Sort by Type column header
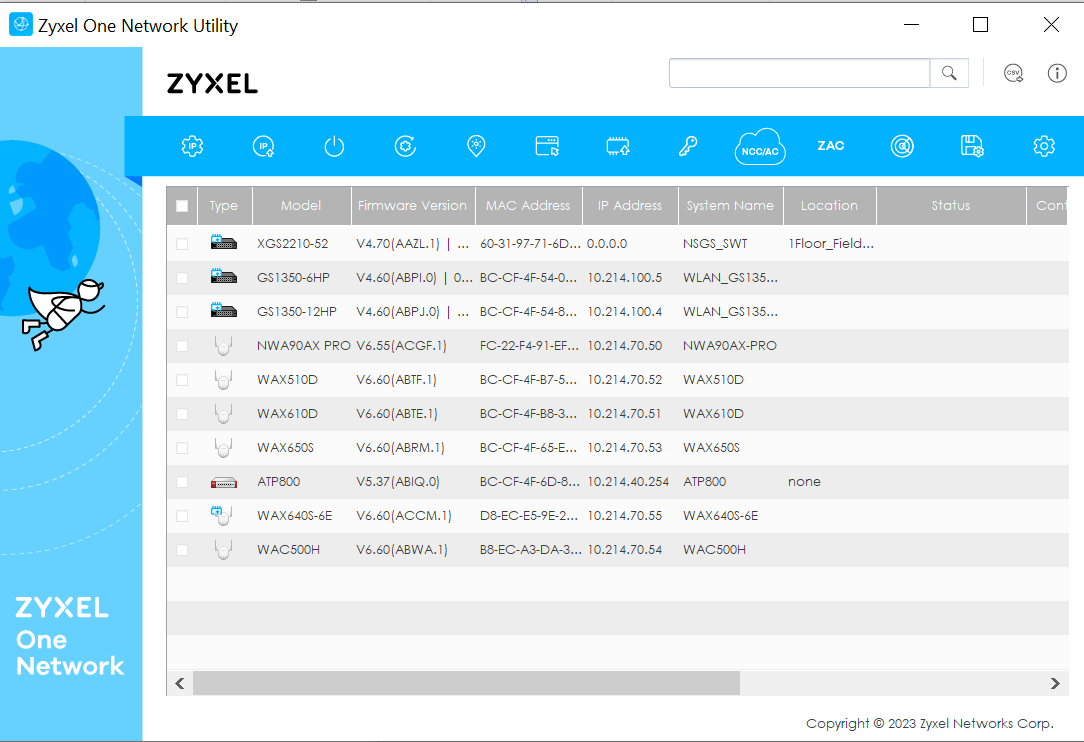The height and width of the screenshot is (742, 1084). click(225, 205)
